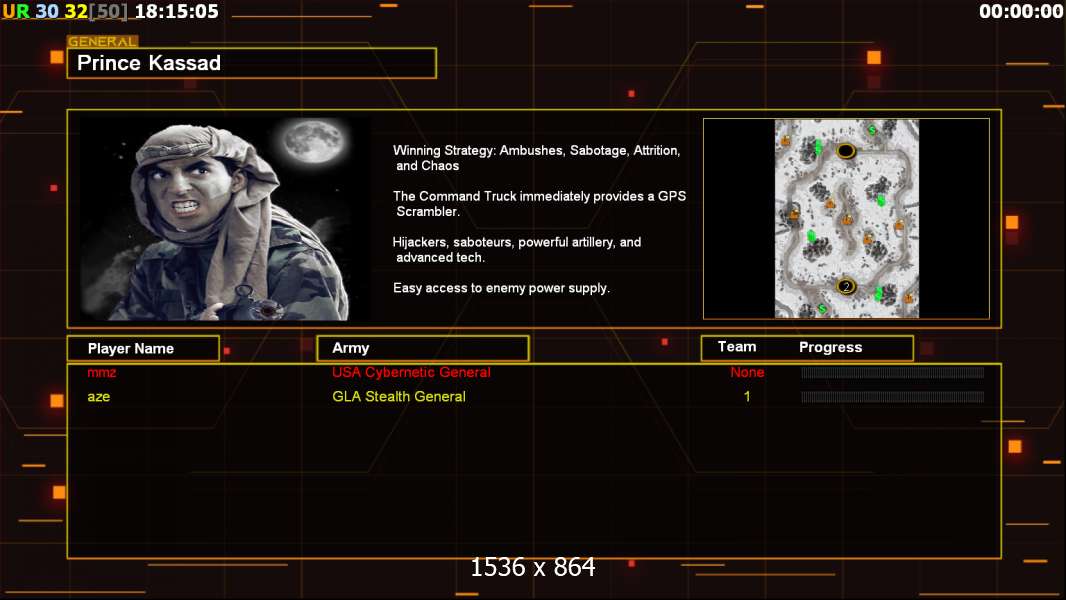Click aze loading progress bar
1066x600 pixels.
(x=893, y=397)
